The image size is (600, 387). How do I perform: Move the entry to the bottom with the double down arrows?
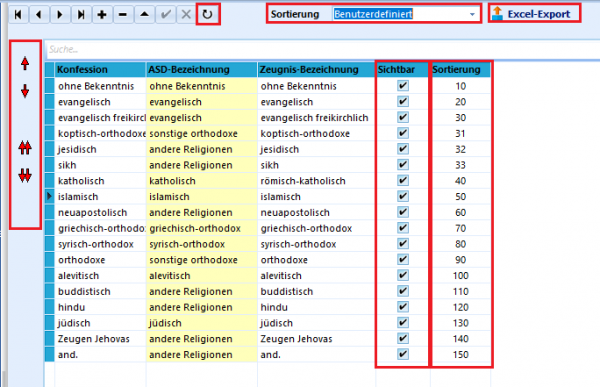tap(25, 176)
